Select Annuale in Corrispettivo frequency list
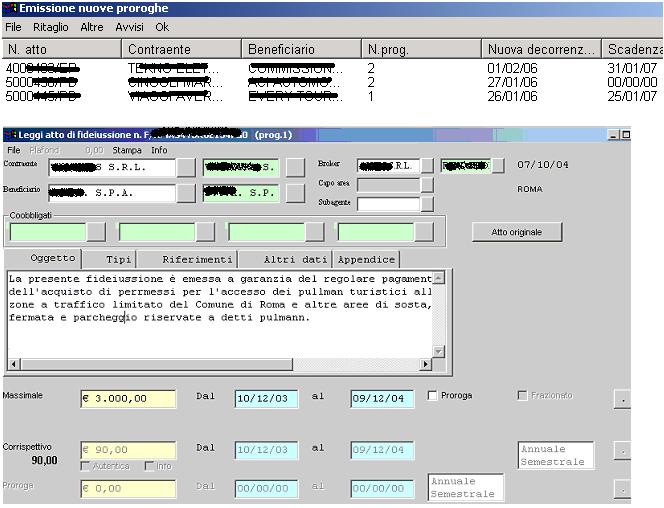Viewport: 664px width, 508px height. pyautogui.click(x=543, y=449)
